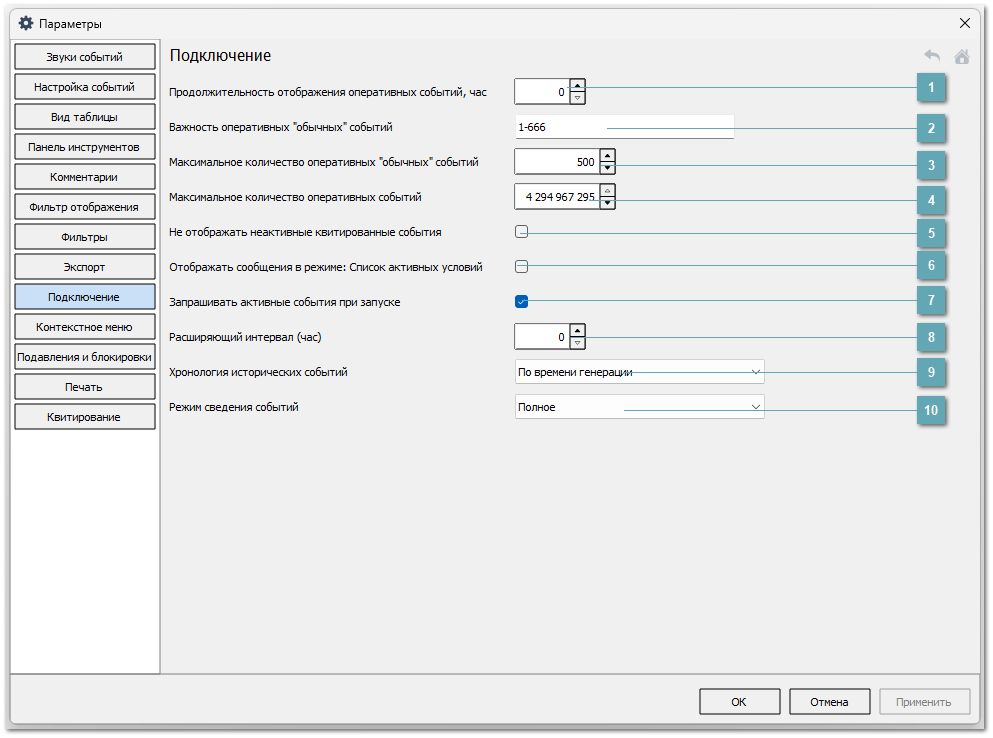This screenshot has width=993, height=738.
Task: Click the undo arrow icon in header
Action: pyautogui.click(x=932, y=57)
